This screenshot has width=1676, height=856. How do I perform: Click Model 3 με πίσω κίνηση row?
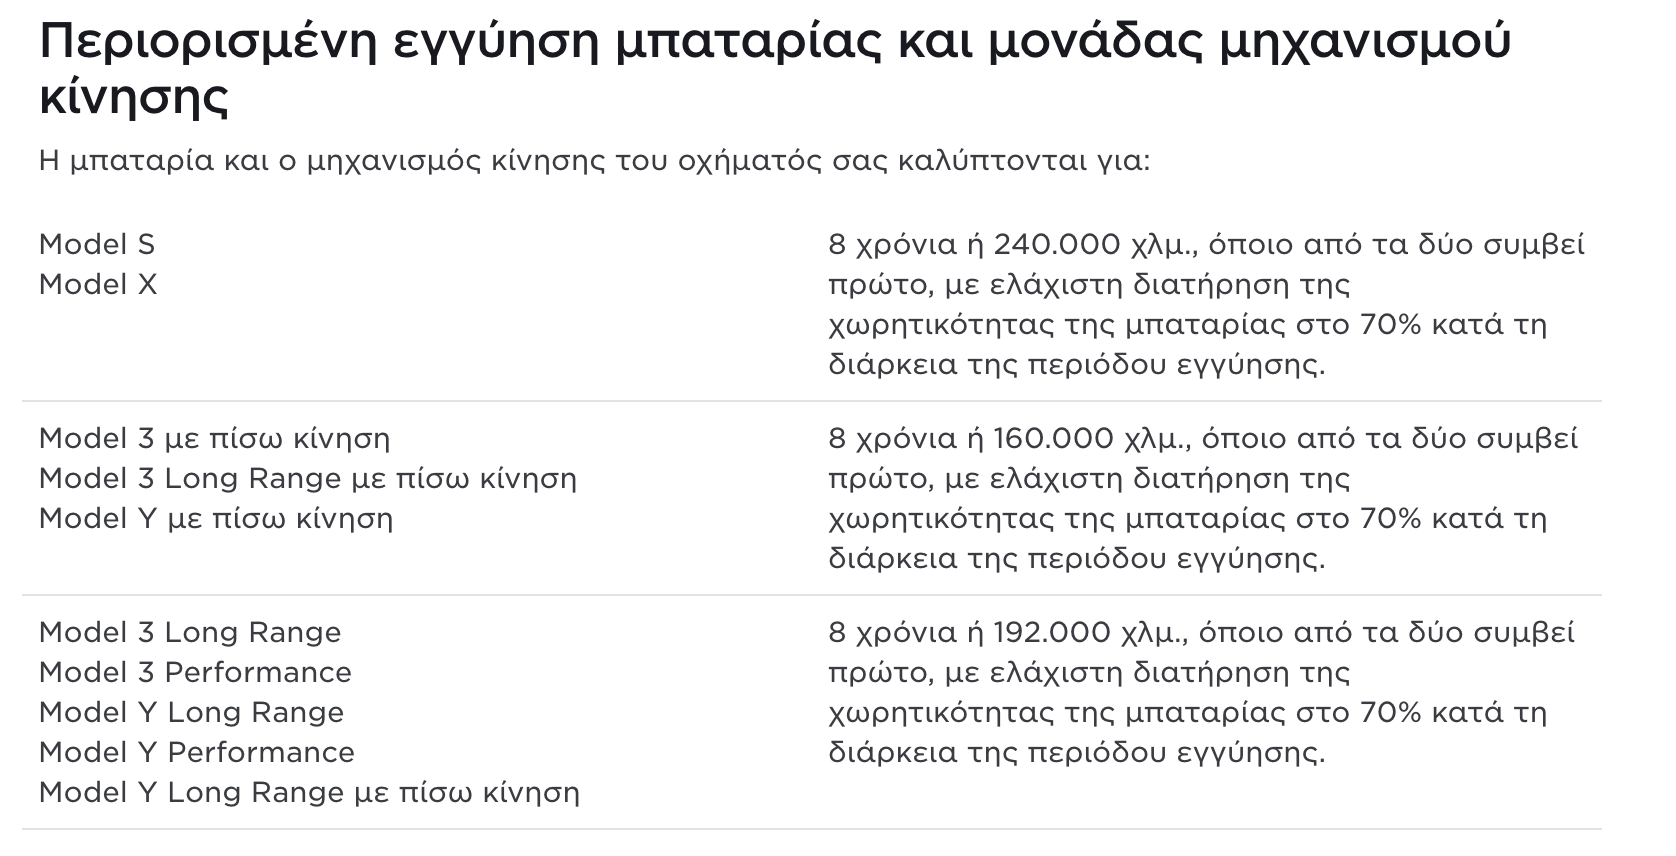point(214,438)
